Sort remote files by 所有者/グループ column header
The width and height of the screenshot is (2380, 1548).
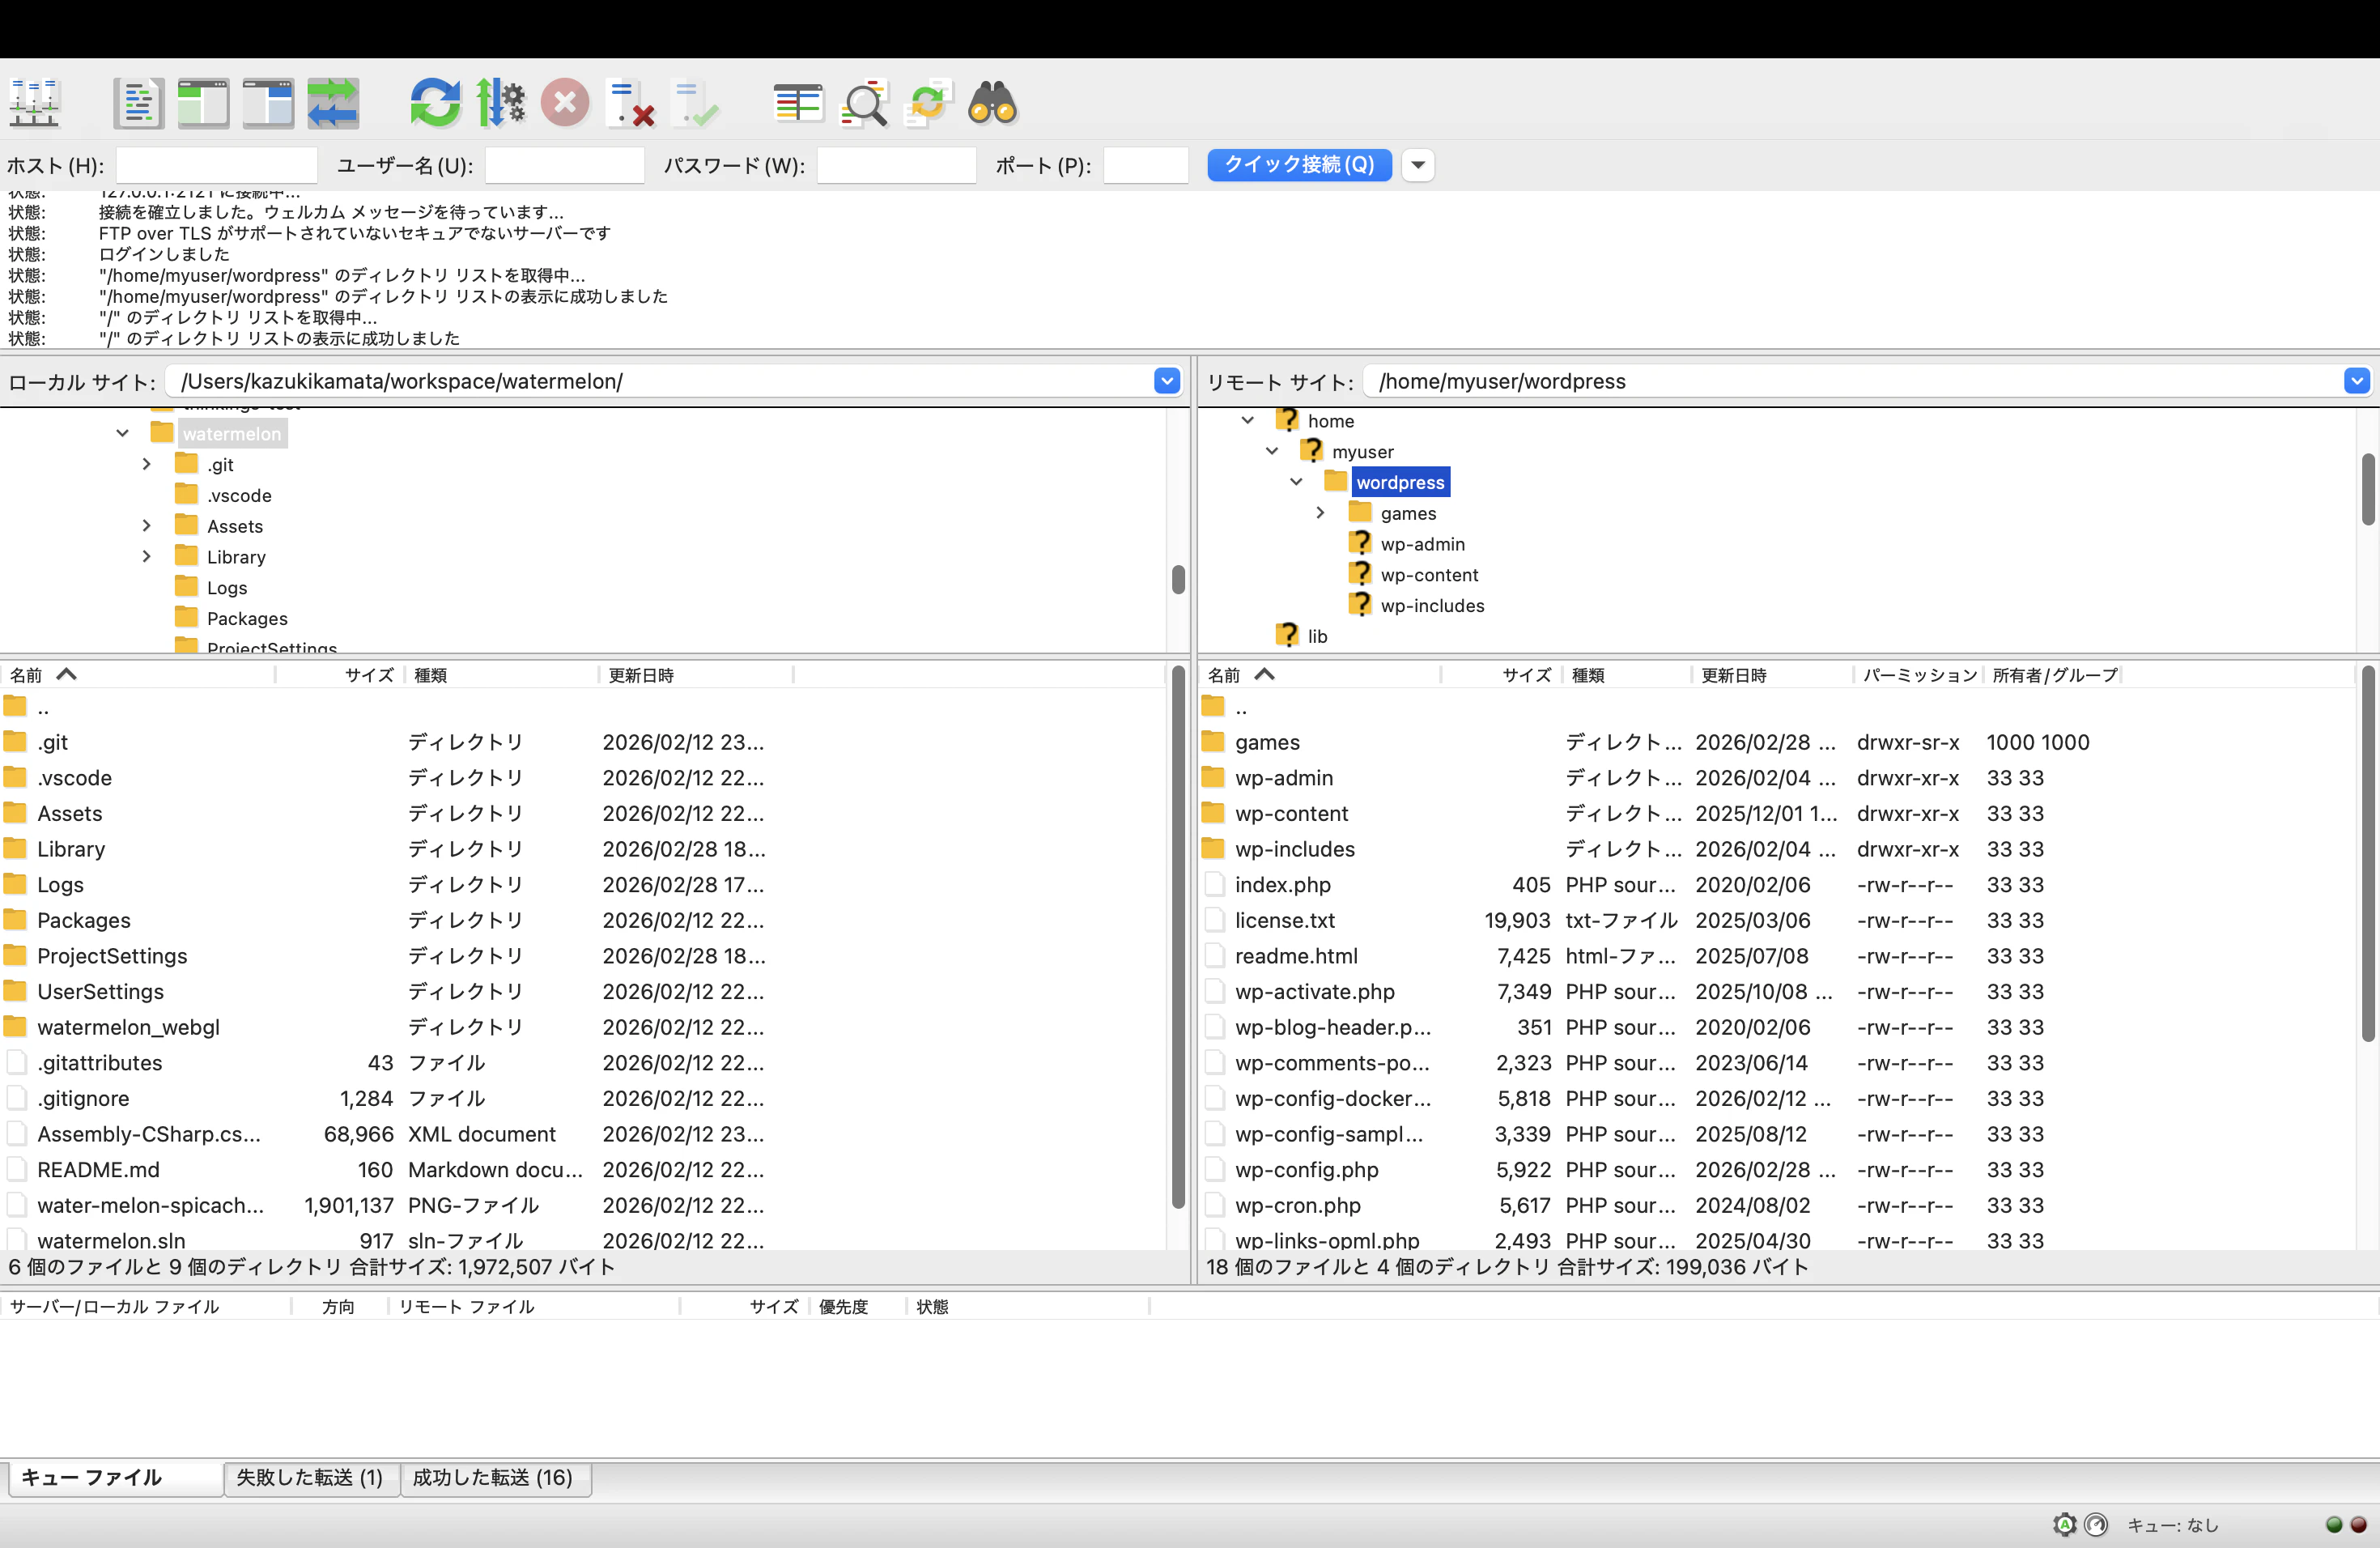pos(2054,675)
